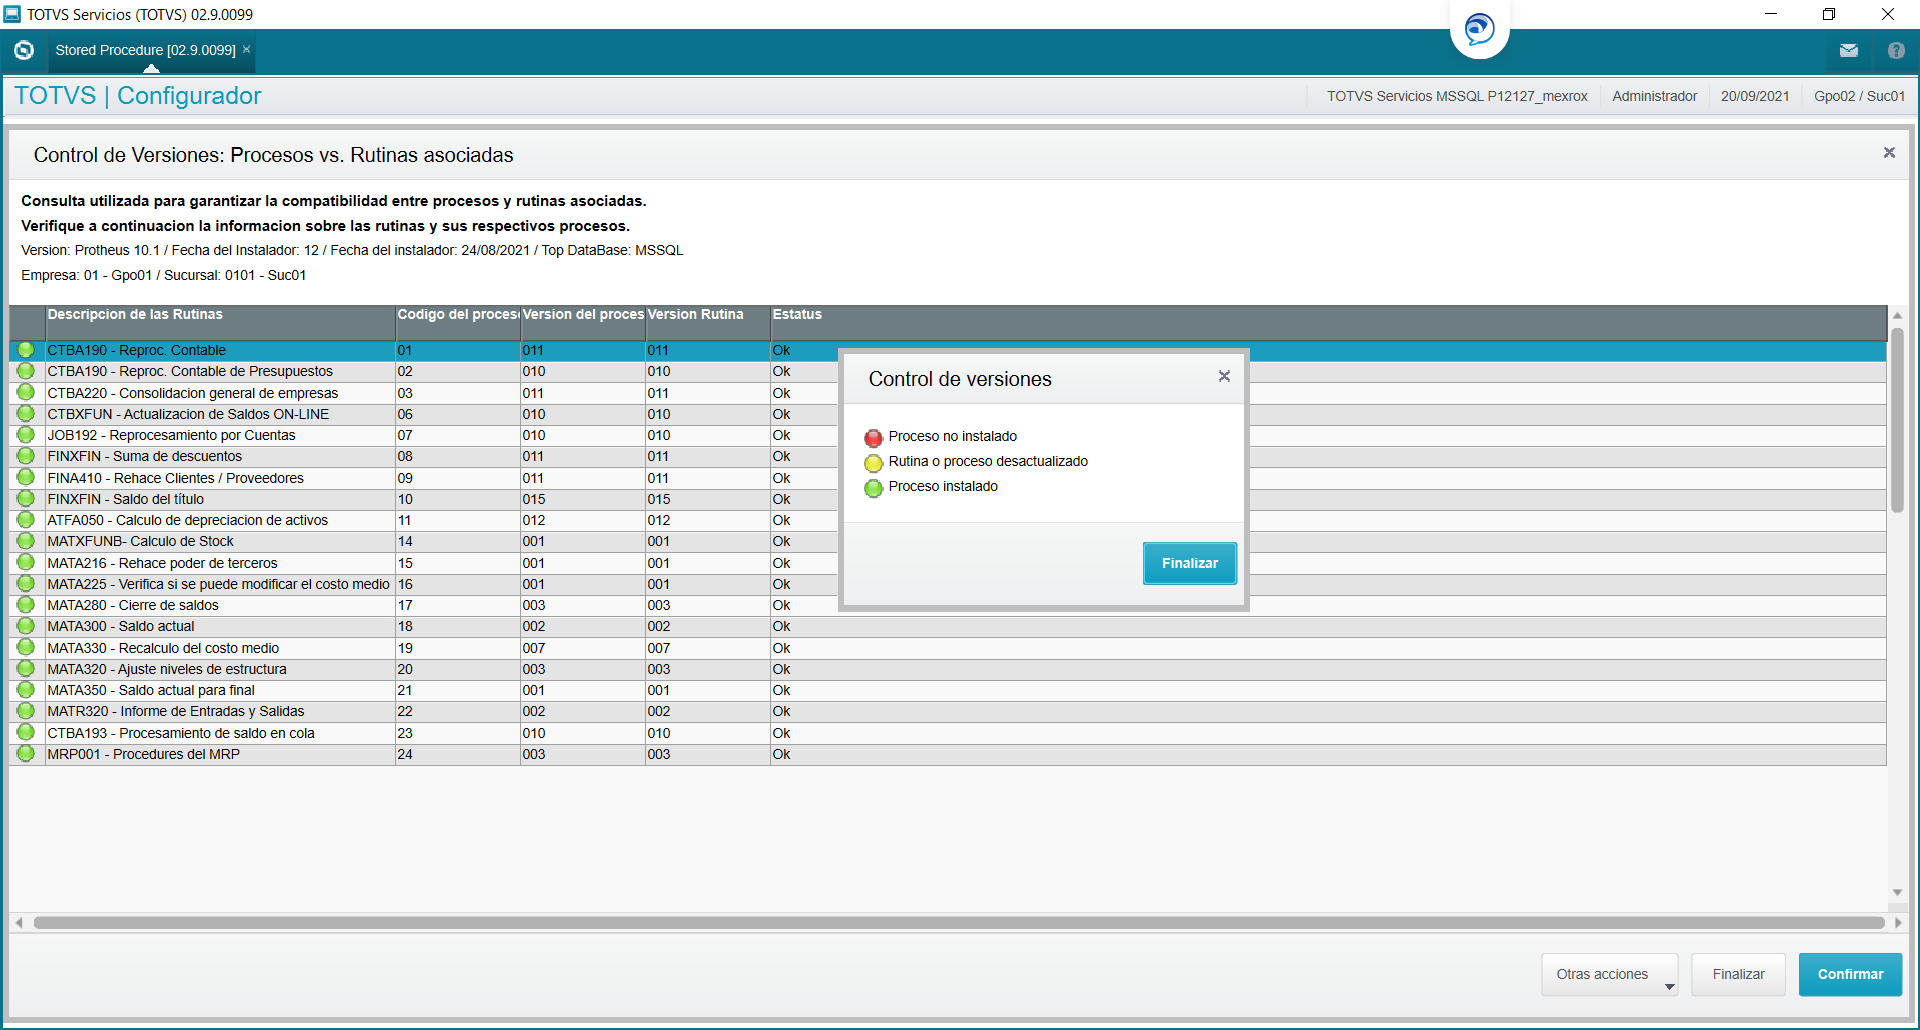This screenshot has width=1920, height=1030.
Task: Click TOTVS Servicios MSSQL P12127_mexrox label
Action: click(x=1457, y=96)
